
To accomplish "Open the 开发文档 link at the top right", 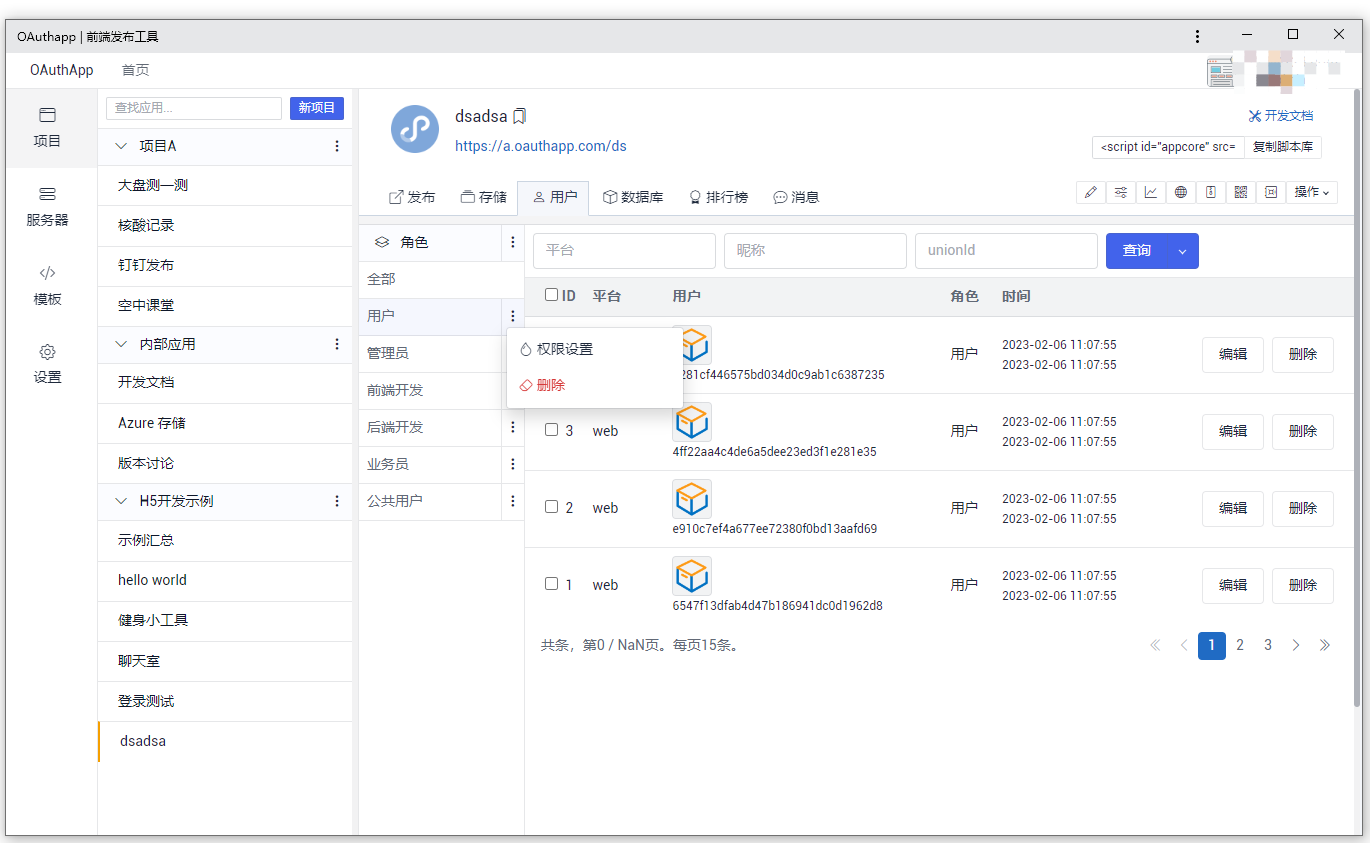I will coord(1281,116).
